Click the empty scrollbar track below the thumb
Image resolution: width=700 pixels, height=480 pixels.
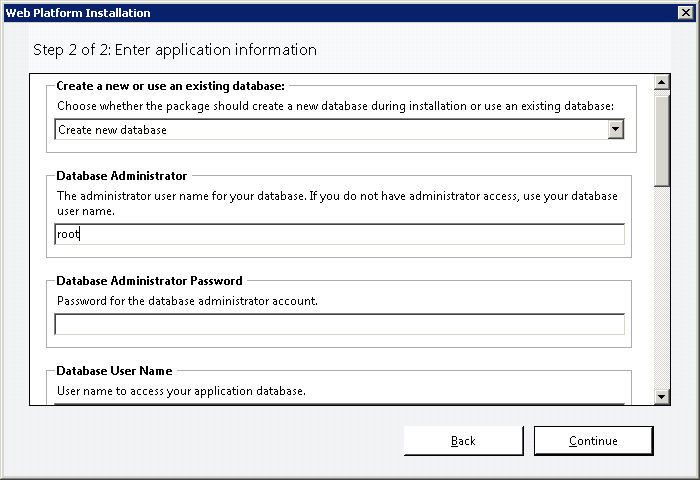662,288
